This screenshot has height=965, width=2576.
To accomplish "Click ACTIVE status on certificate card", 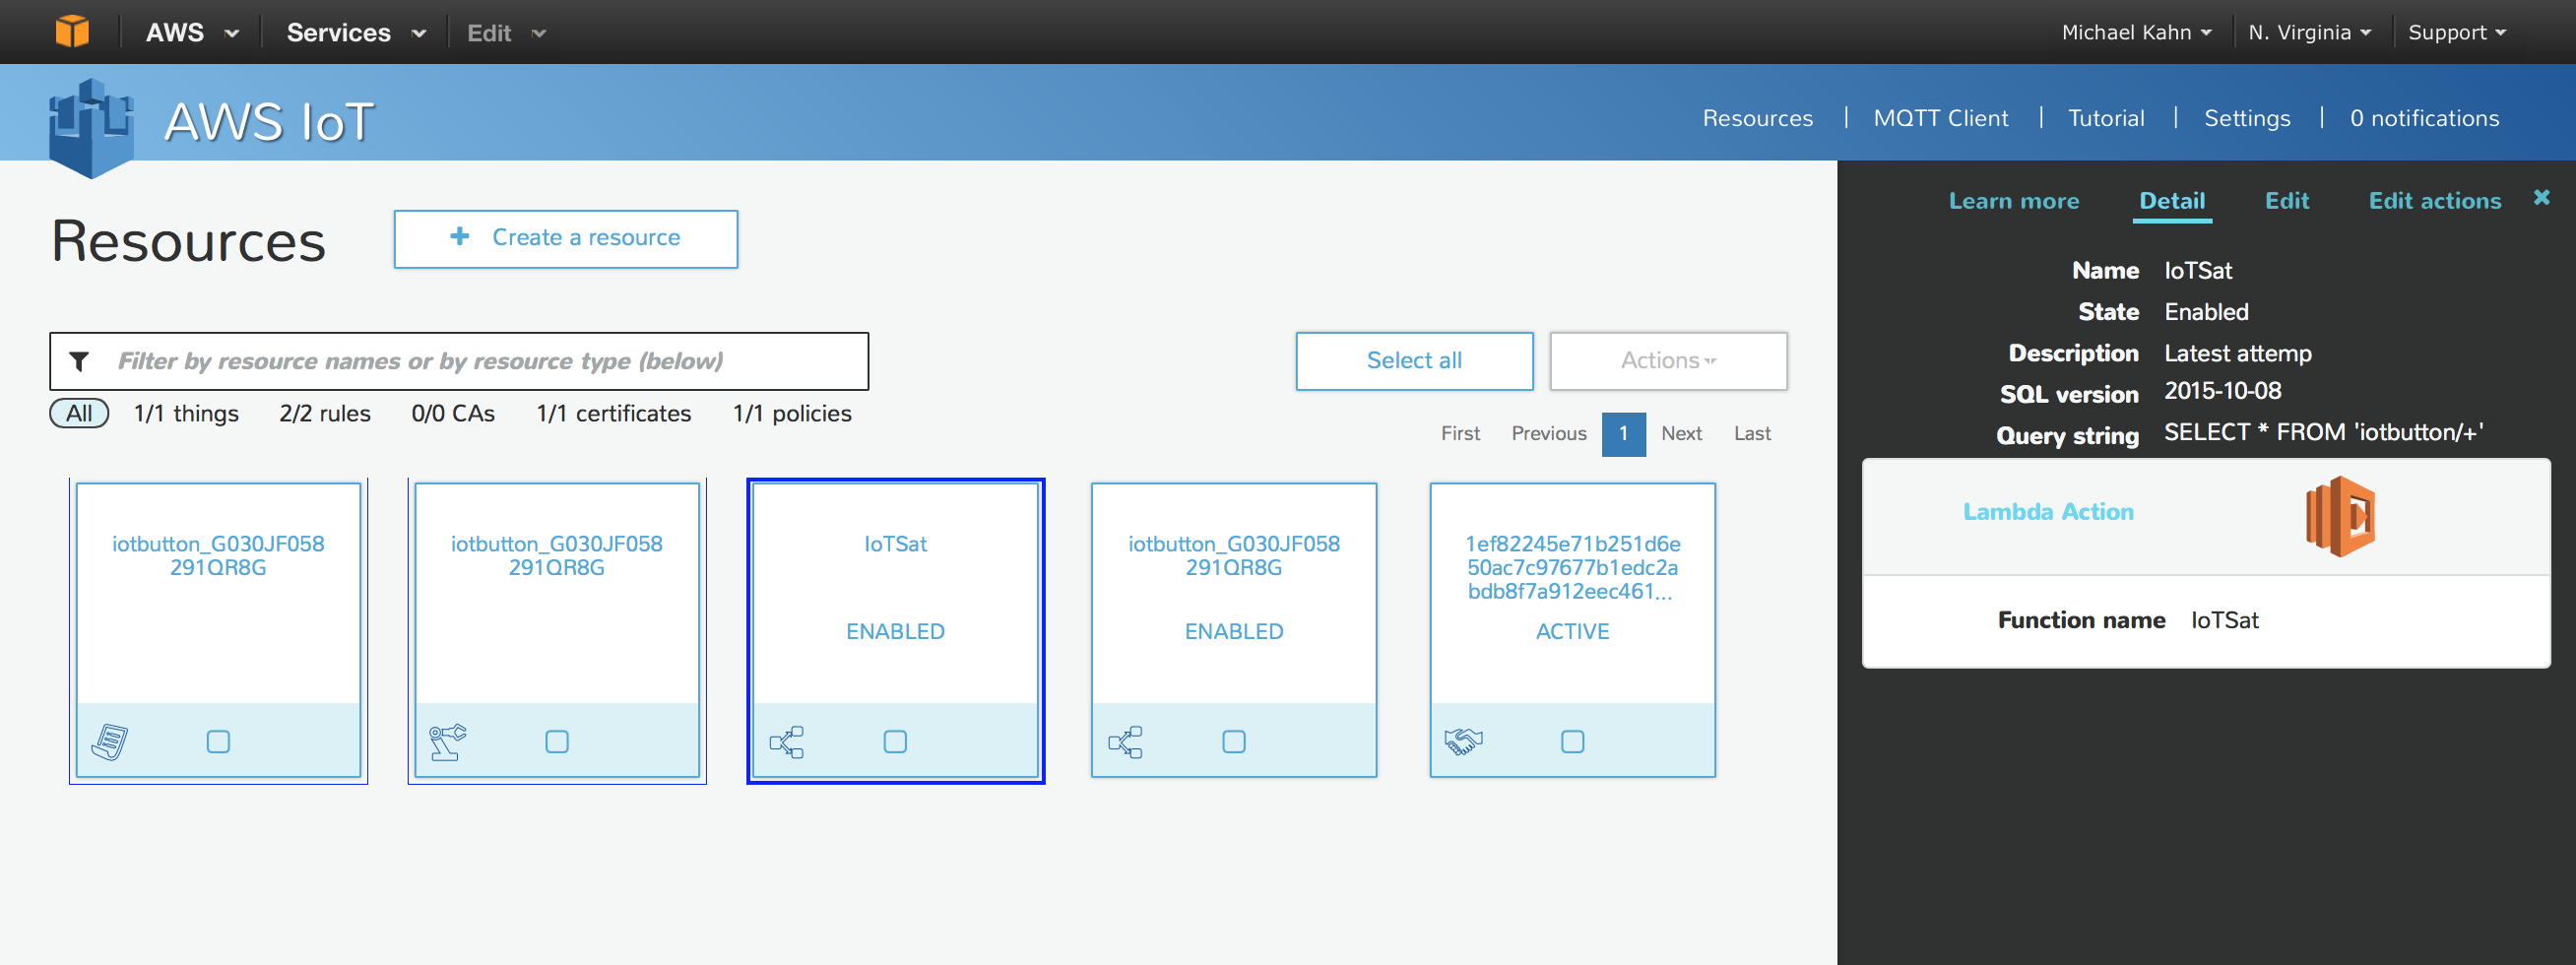I will tap(1573, 631).
